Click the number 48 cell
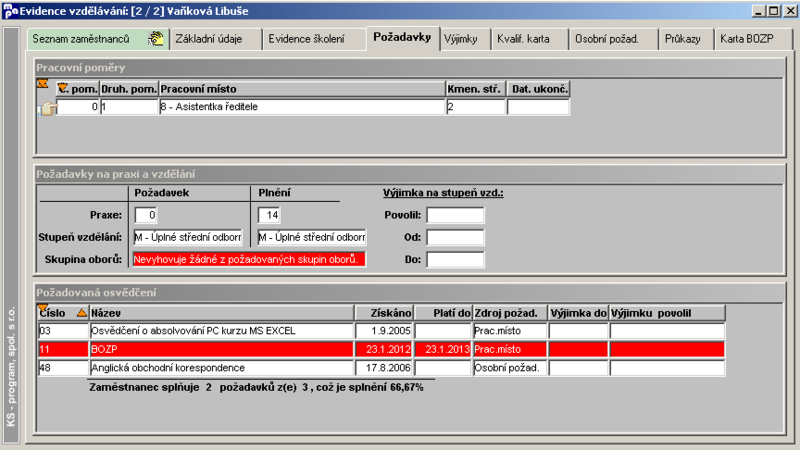800x450 pixels. [63, 368]
